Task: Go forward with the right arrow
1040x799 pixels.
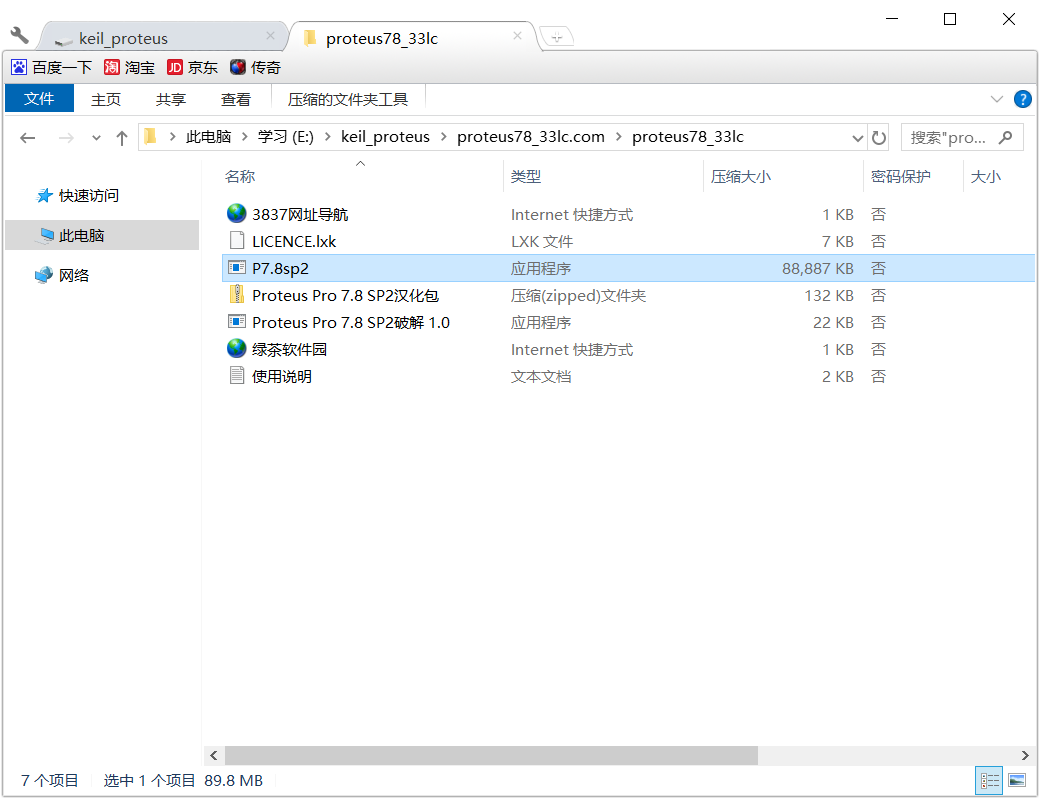Action: click(x=66, y=138)
